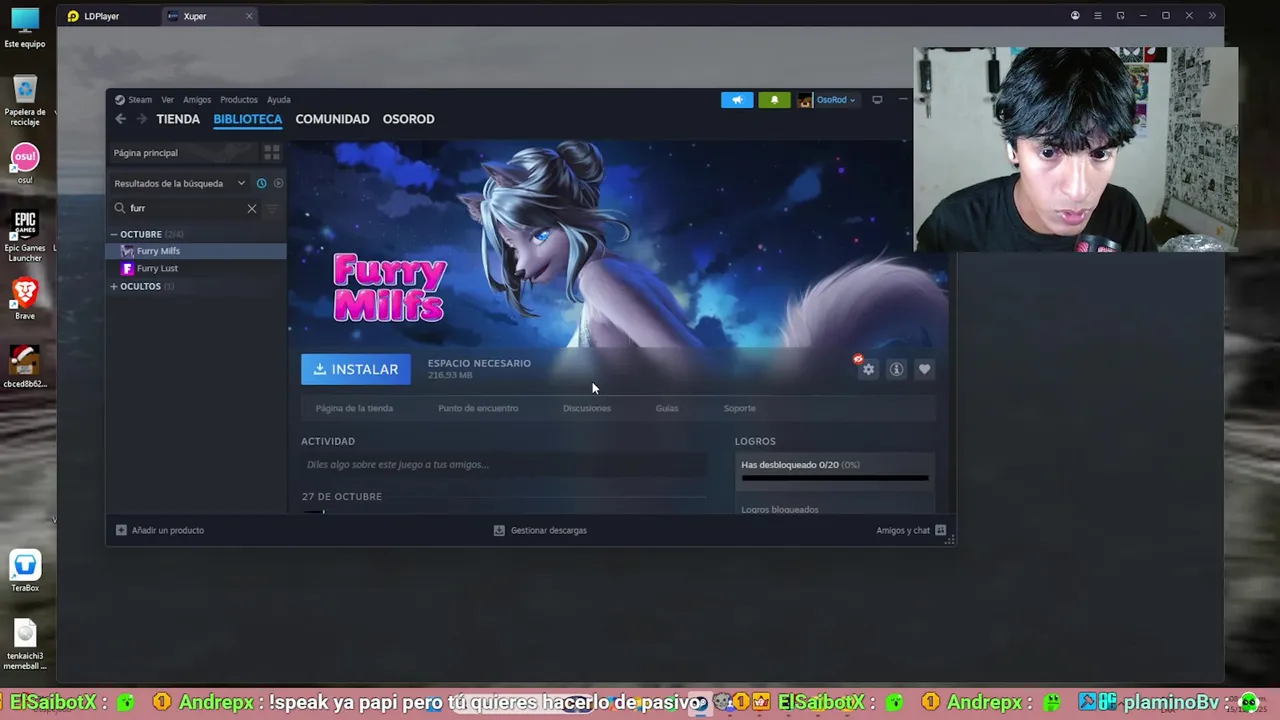Image resolution: width=1280 pixels, height=720 pixels.
Task: Open Guías link
Action: point(667,408)
